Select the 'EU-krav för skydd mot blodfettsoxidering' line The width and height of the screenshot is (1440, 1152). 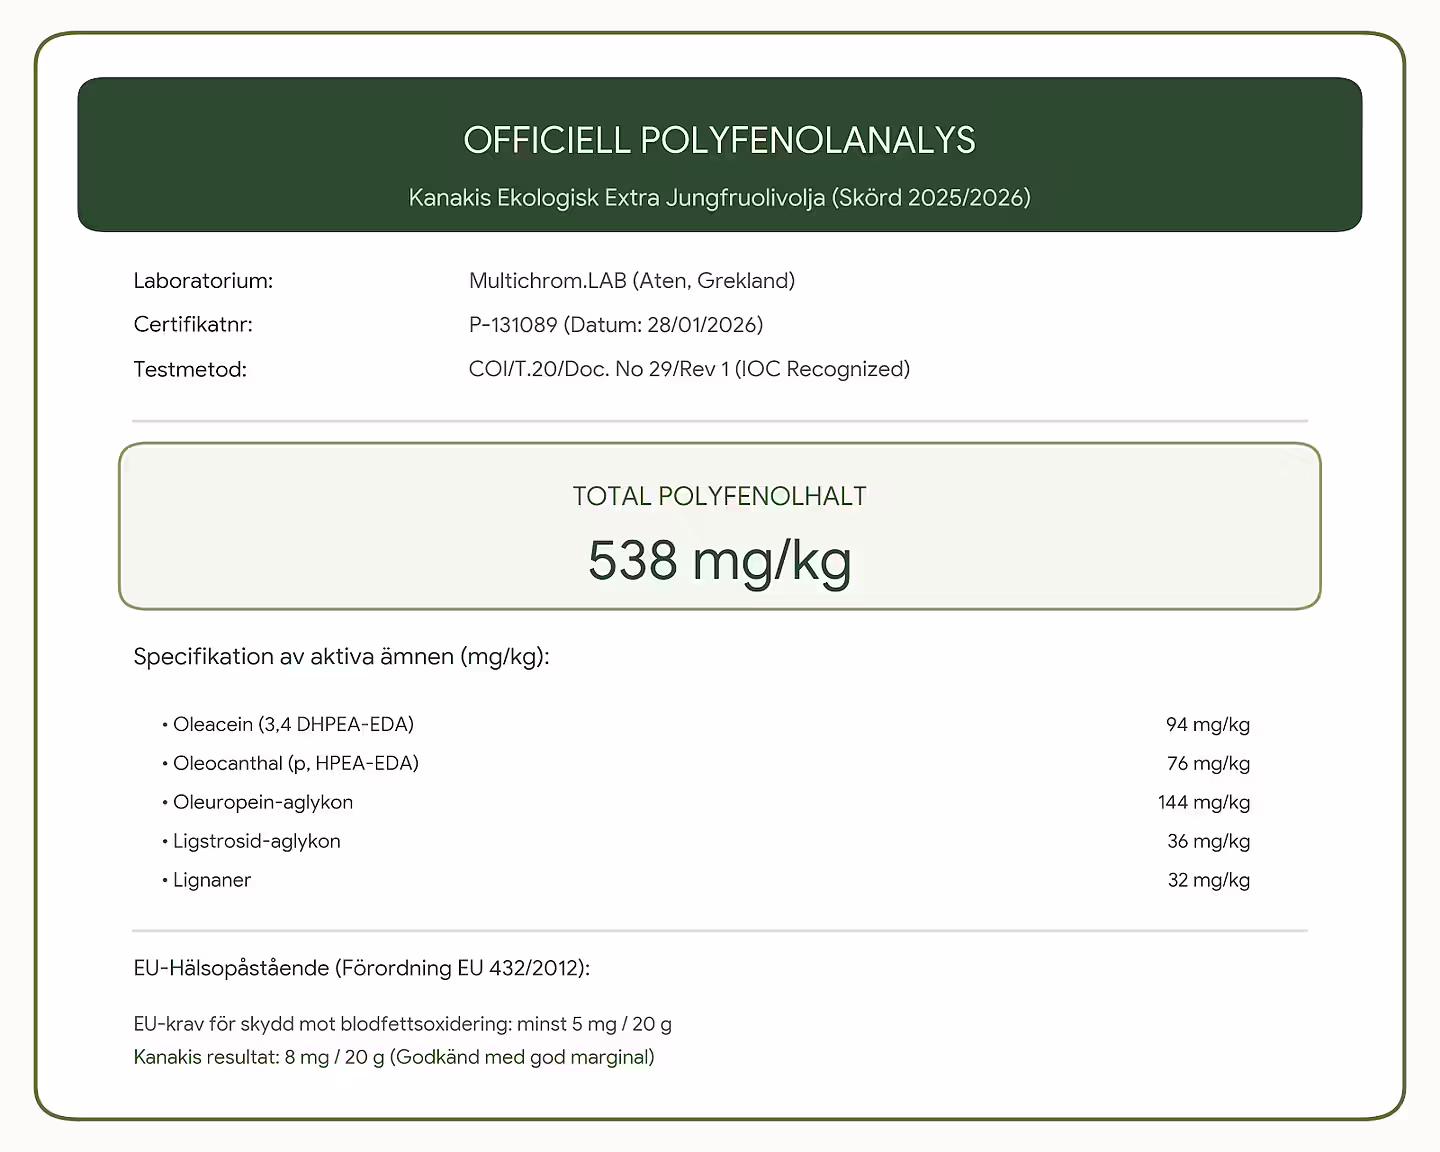click(x=402, y=1024)
